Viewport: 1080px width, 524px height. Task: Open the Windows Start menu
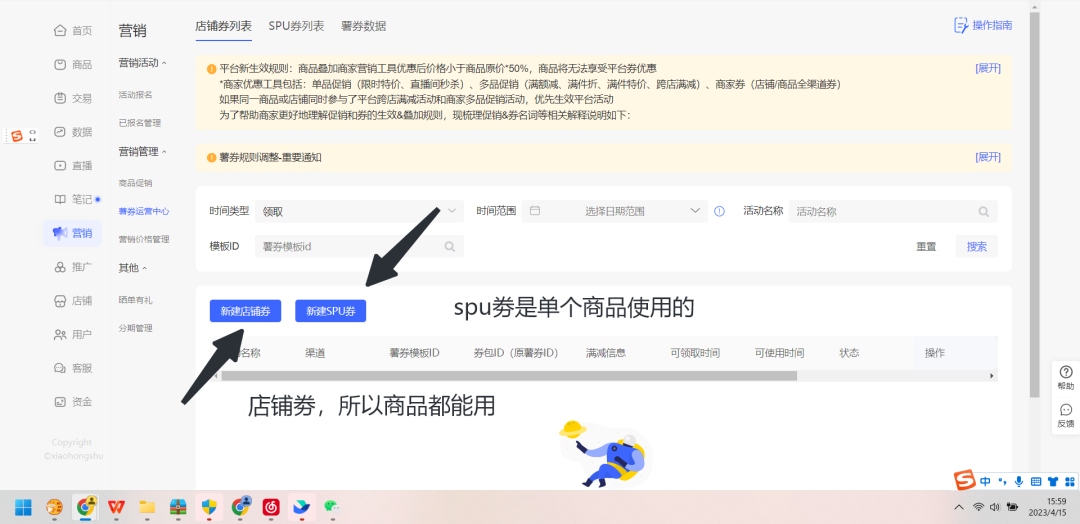[23, 507]
